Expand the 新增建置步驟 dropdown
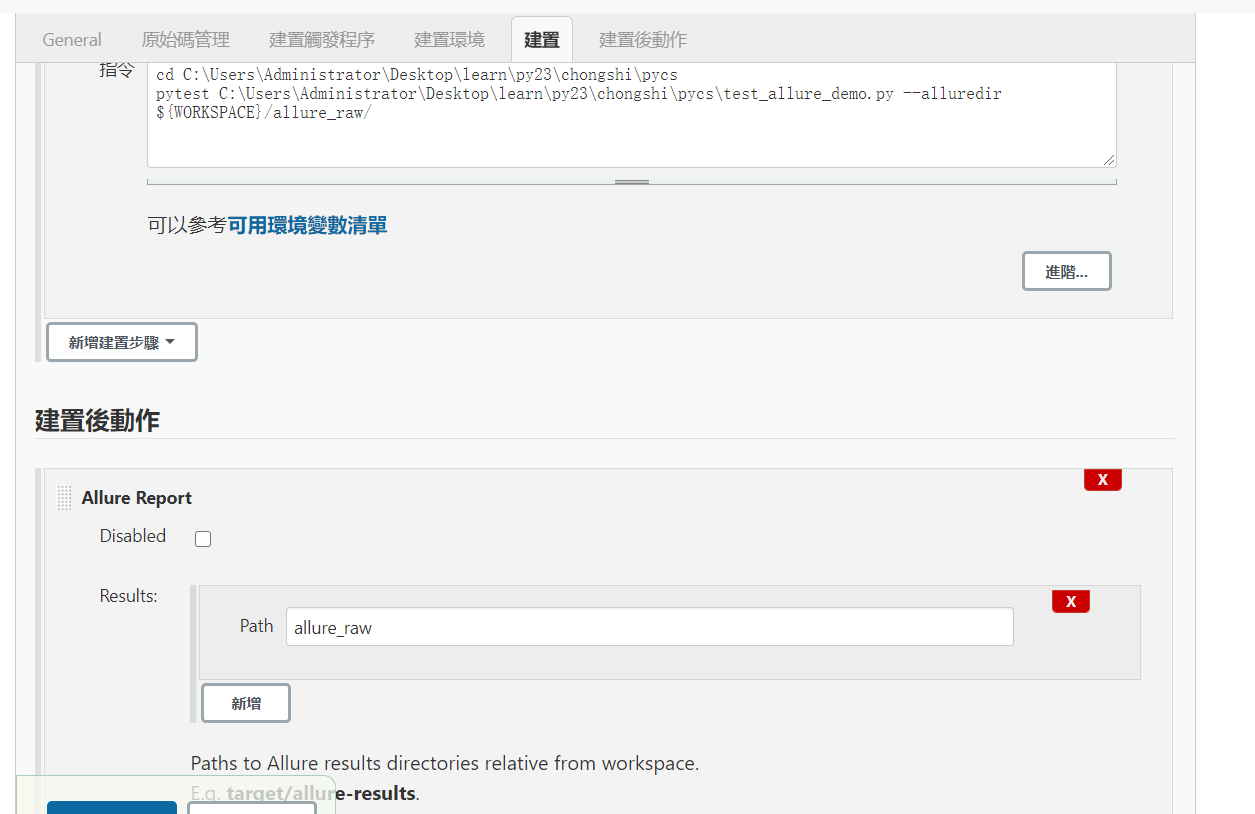 click(x=122, y=342)
